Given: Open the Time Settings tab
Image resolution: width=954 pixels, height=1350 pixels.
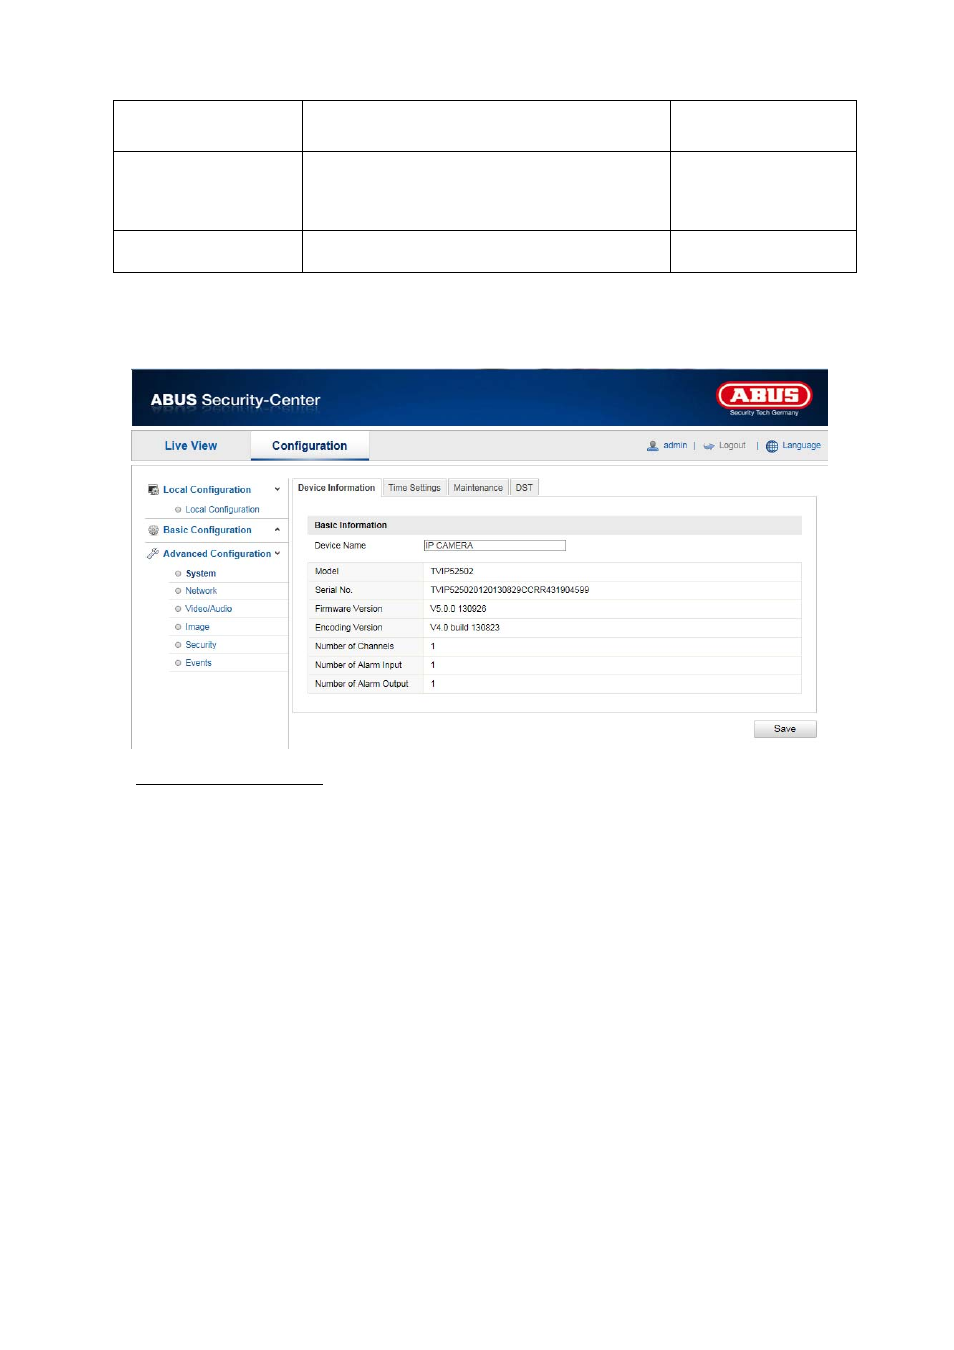Looking at the screenshot, I should point(414,488).
